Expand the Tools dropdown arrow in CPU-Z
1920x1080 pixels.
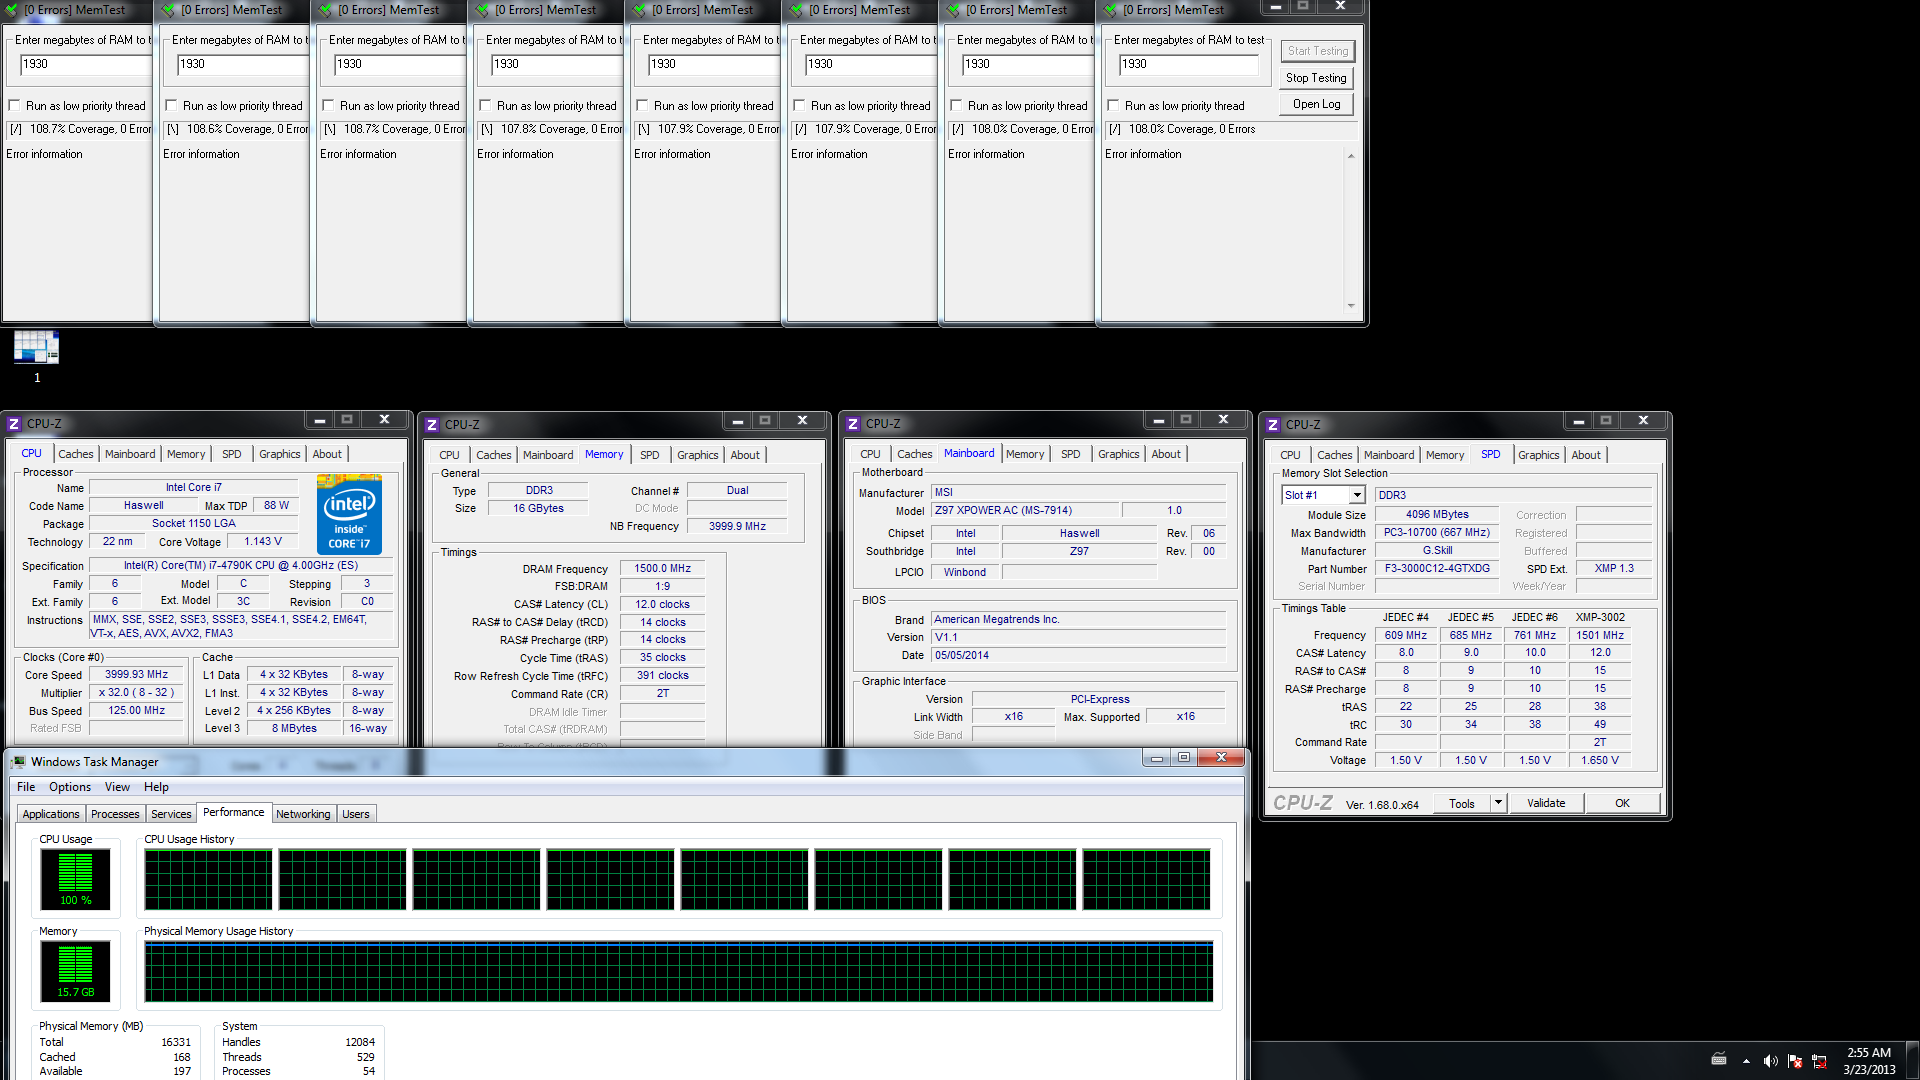(x=1498, y=803)
